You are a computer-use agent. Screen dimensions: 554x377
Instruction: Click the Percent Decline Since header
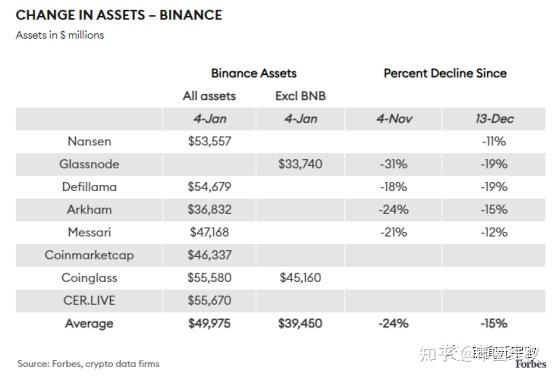point(445,73)
